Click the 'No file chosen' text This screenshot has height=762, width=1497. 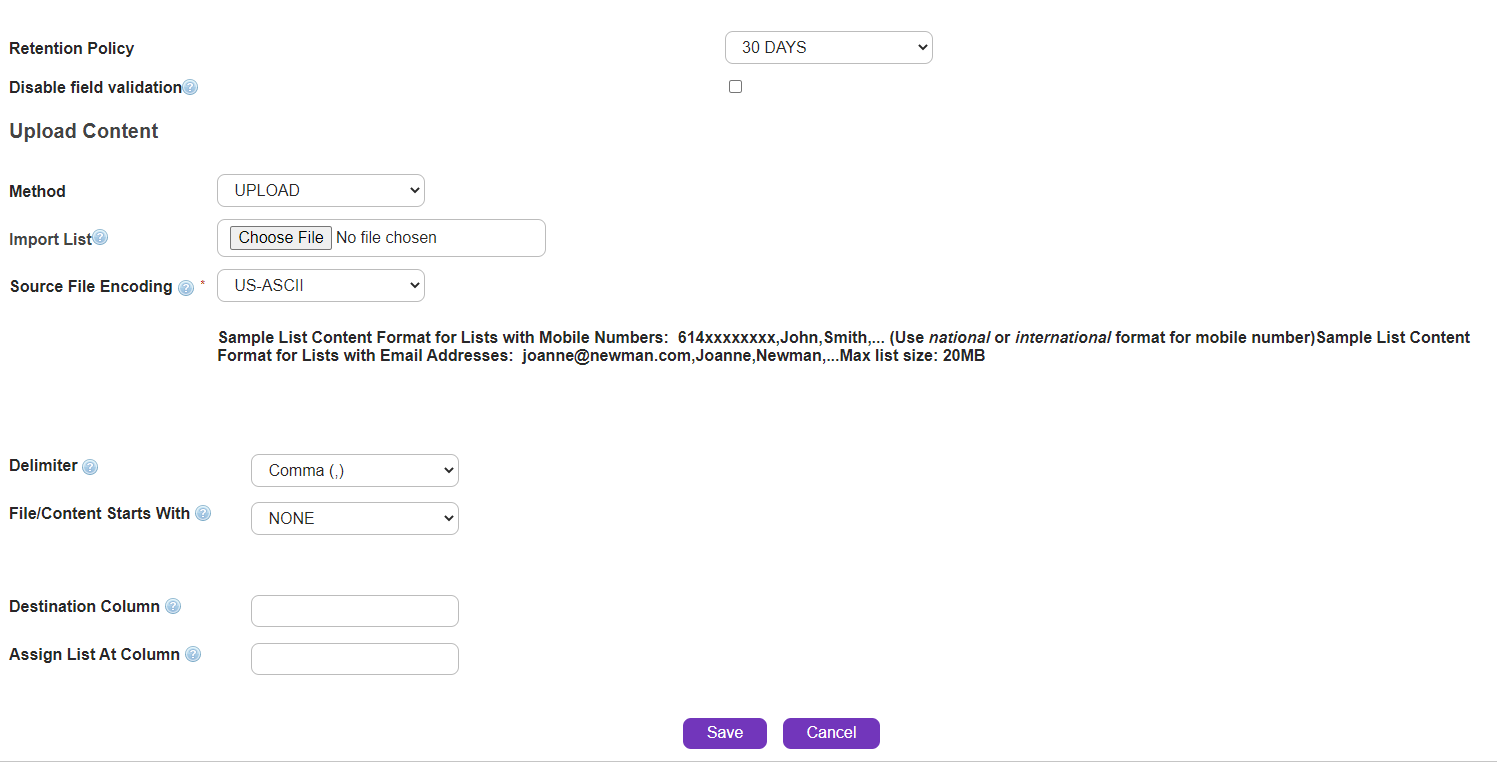coord(386,238)
